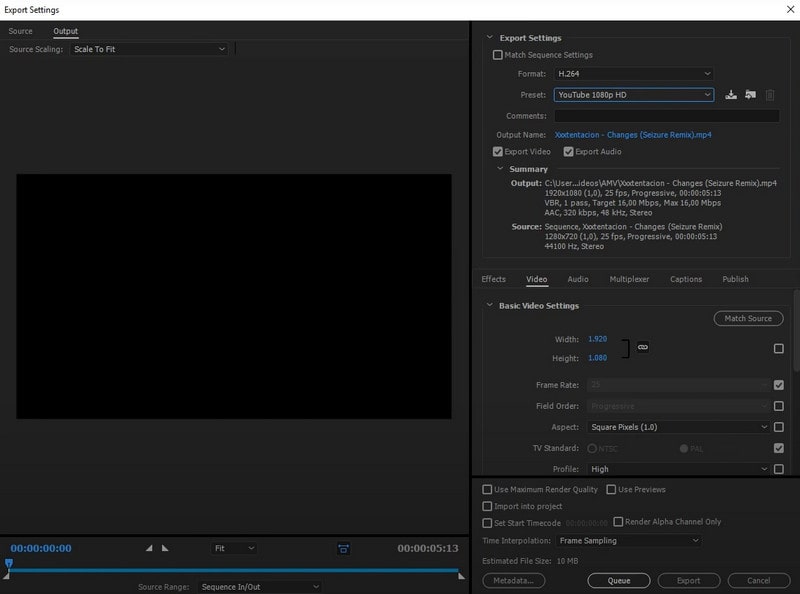This screenshot has height=594, width=800.
Task: Open the Source Range dropdown
Action: 256,586
